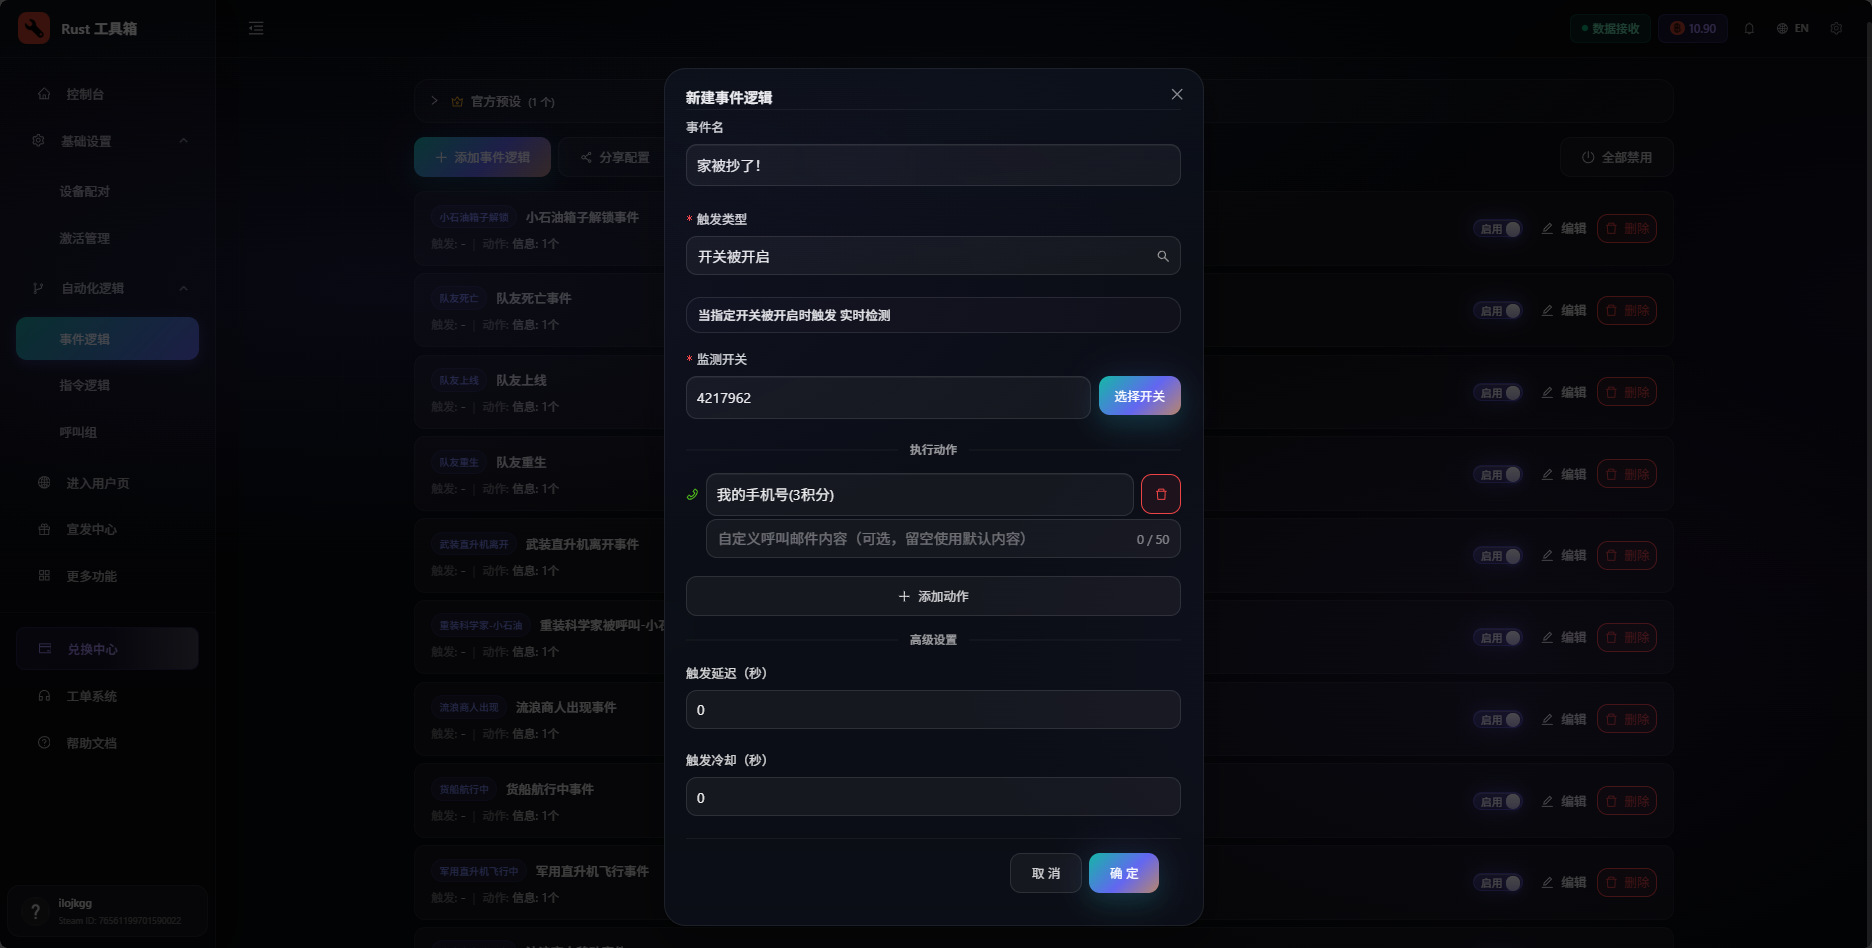Click the 触发冷却 (秒) input field
Image resolution: width=1872 pixels, height=948 pixels.
(933, 797)
